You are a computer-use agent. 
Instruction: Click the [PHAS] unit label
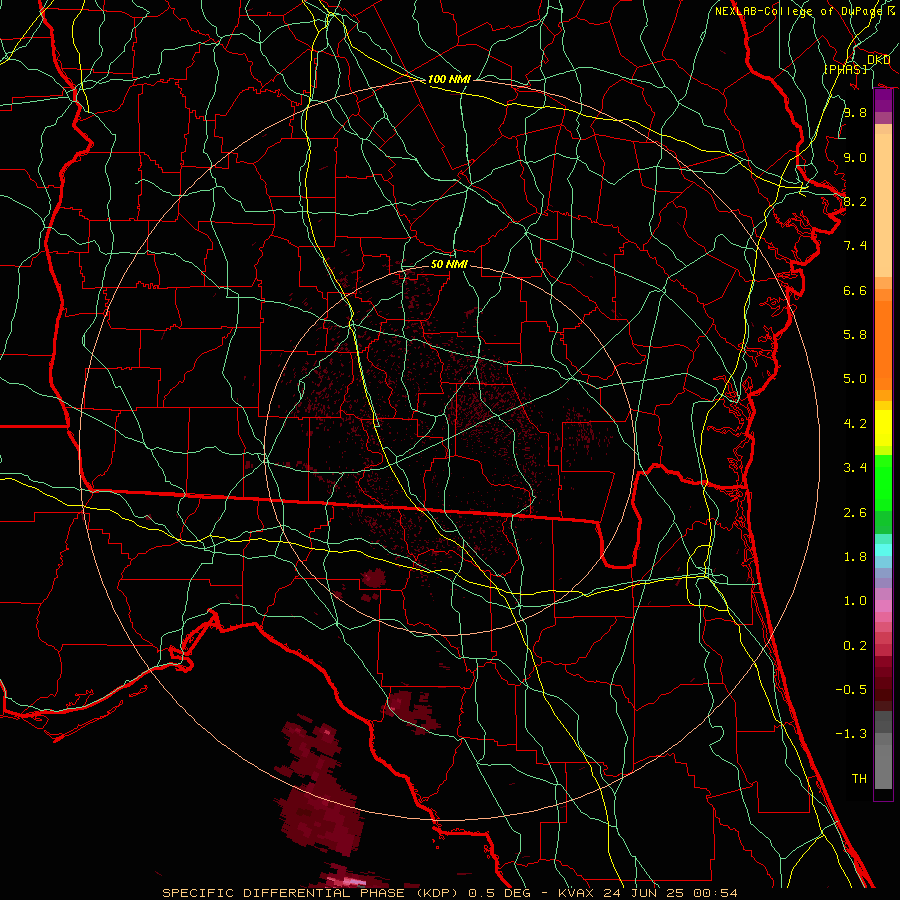click(845, 70)
